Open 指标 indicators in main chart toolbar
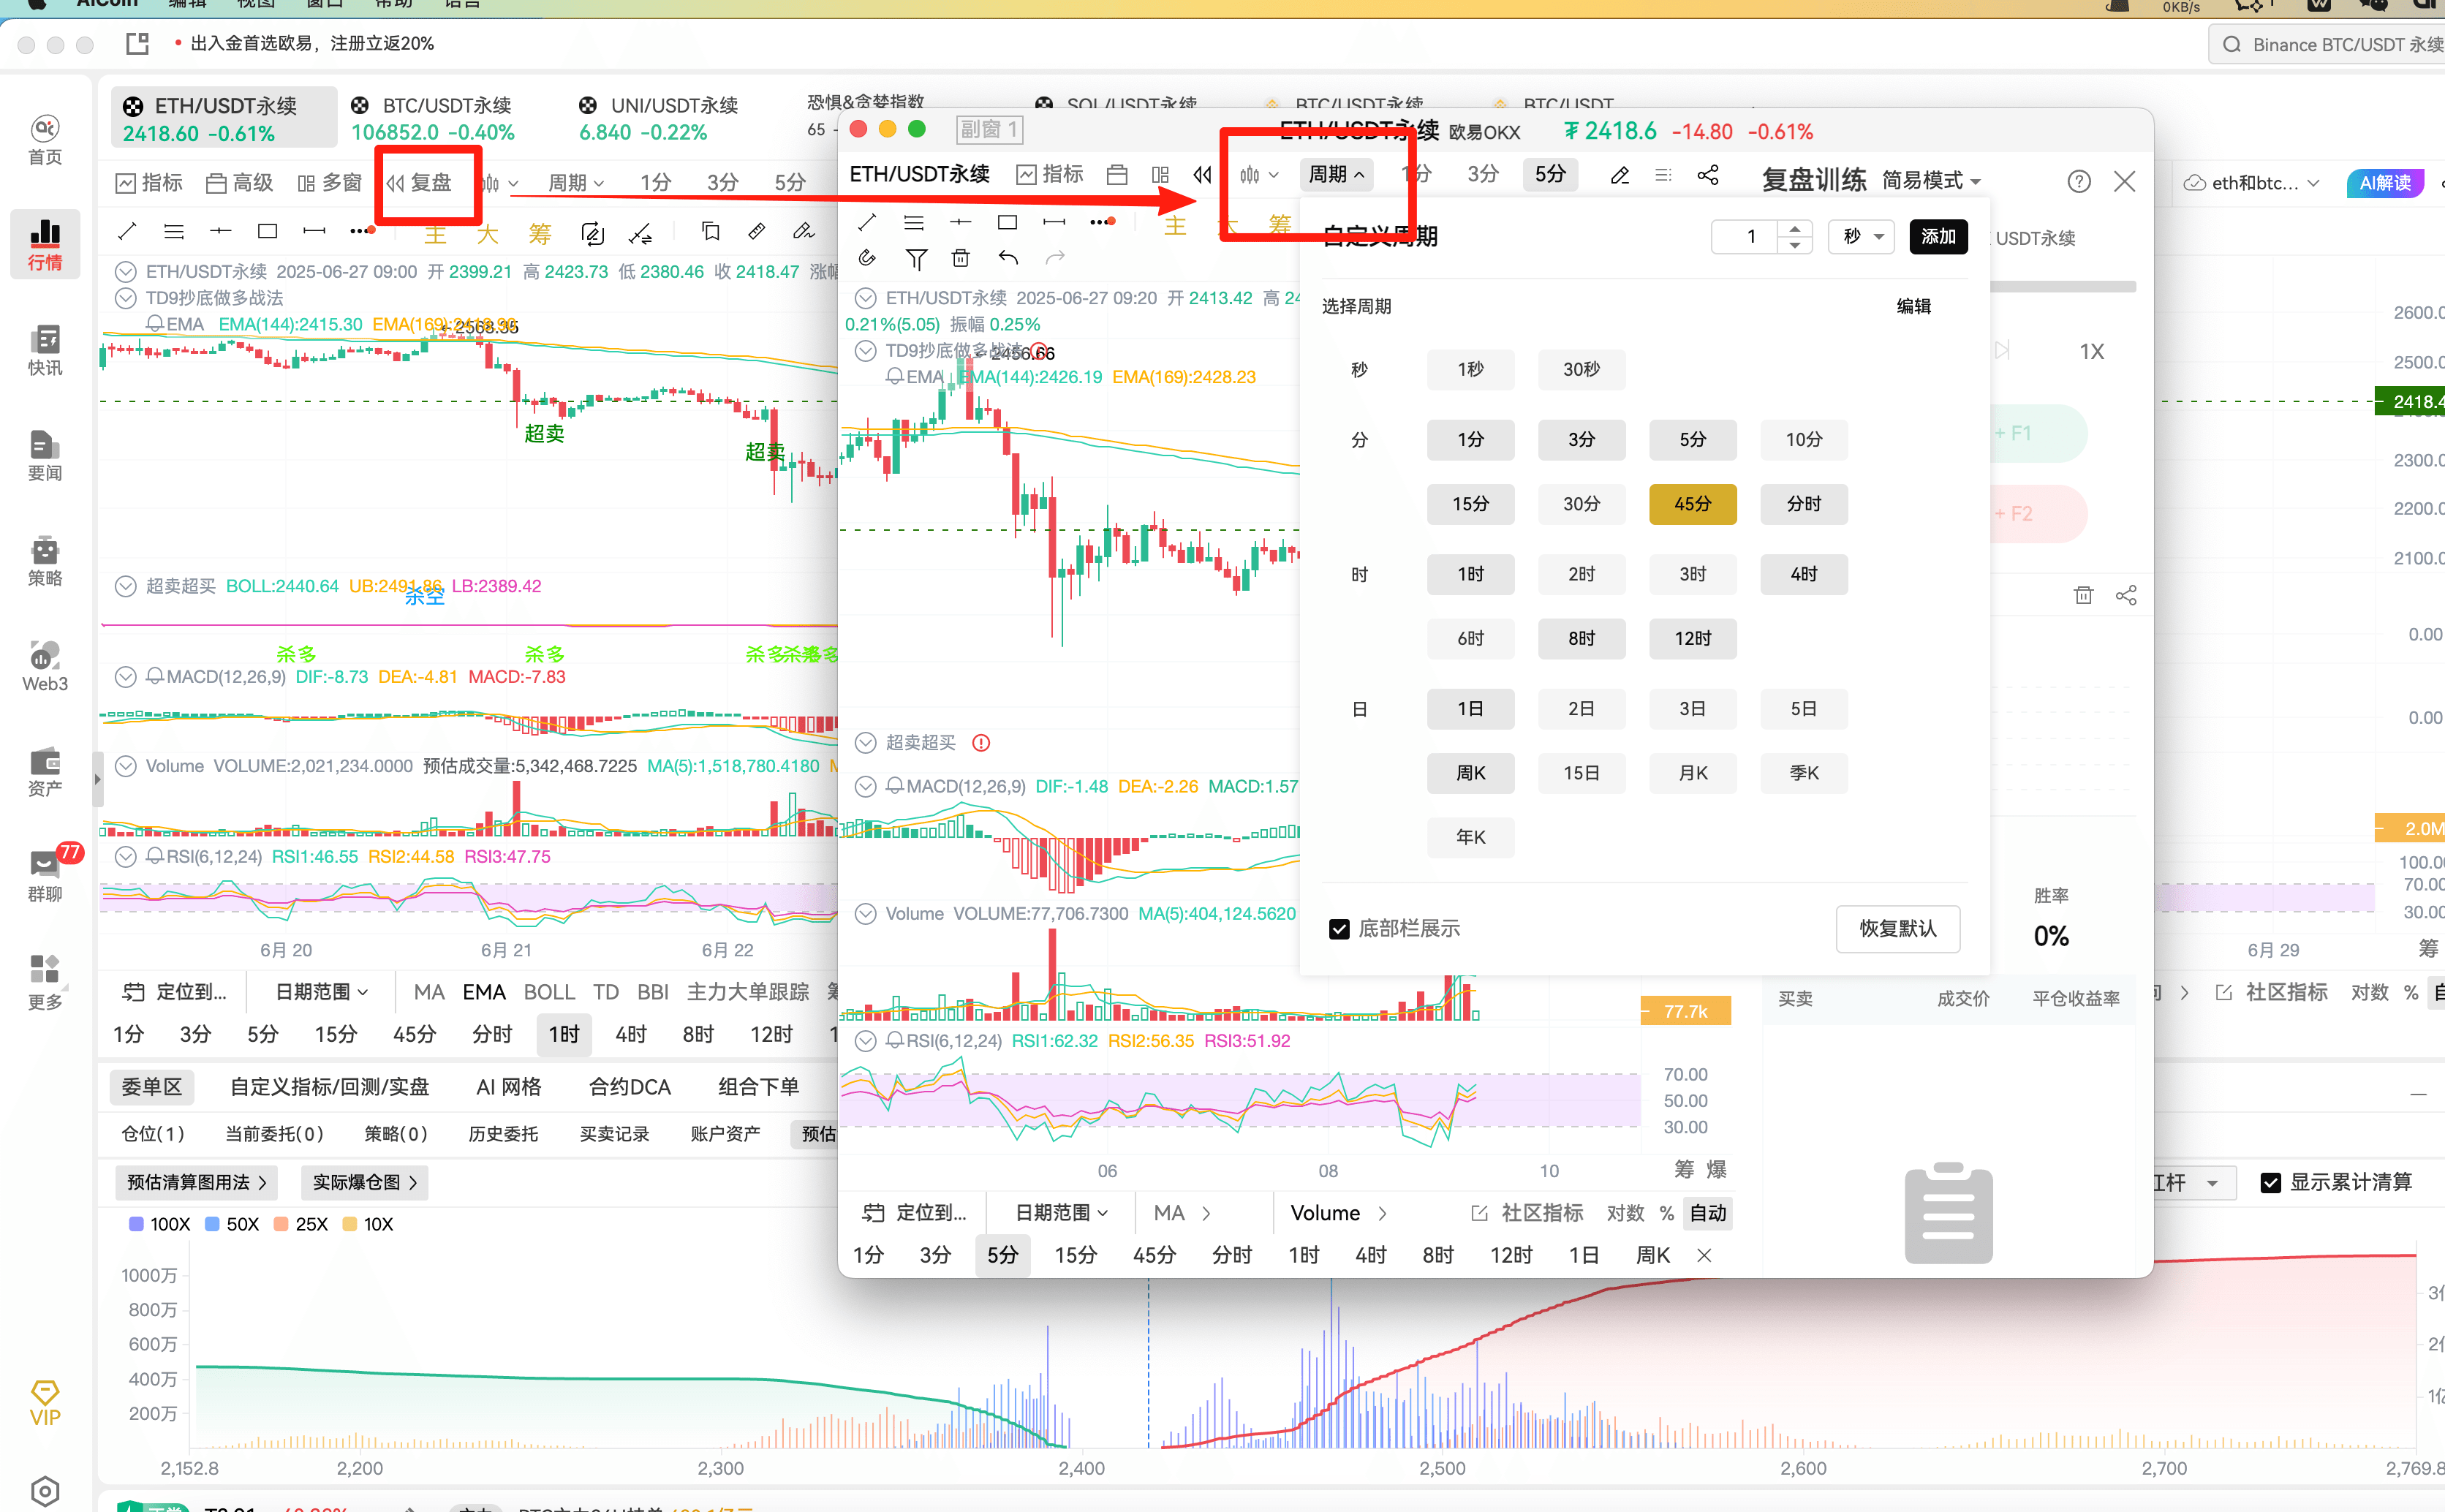This screenshot has height=1512, width=2445. 150,182
